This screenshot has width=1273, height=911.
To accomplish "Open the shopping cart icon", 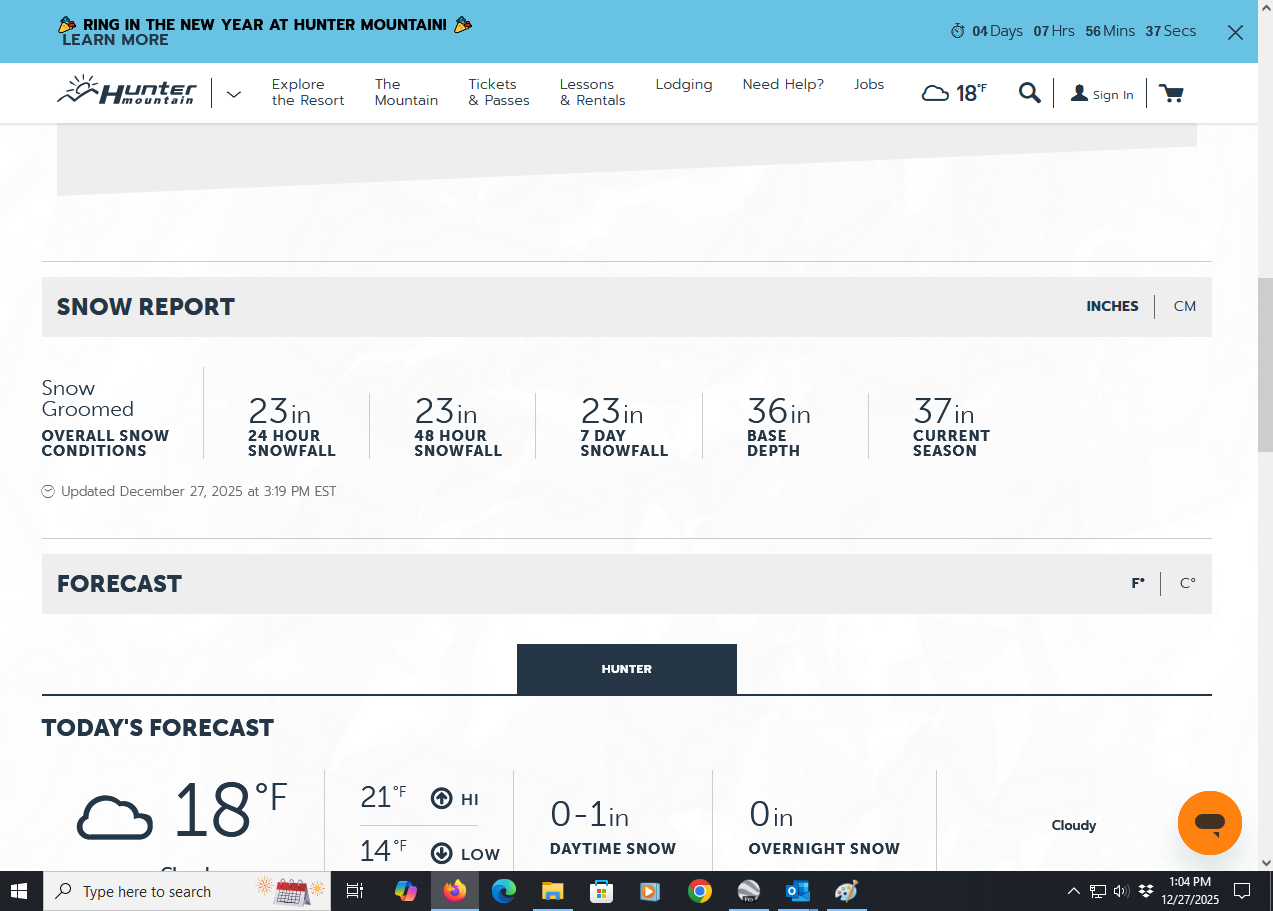I will (1170, 93).
